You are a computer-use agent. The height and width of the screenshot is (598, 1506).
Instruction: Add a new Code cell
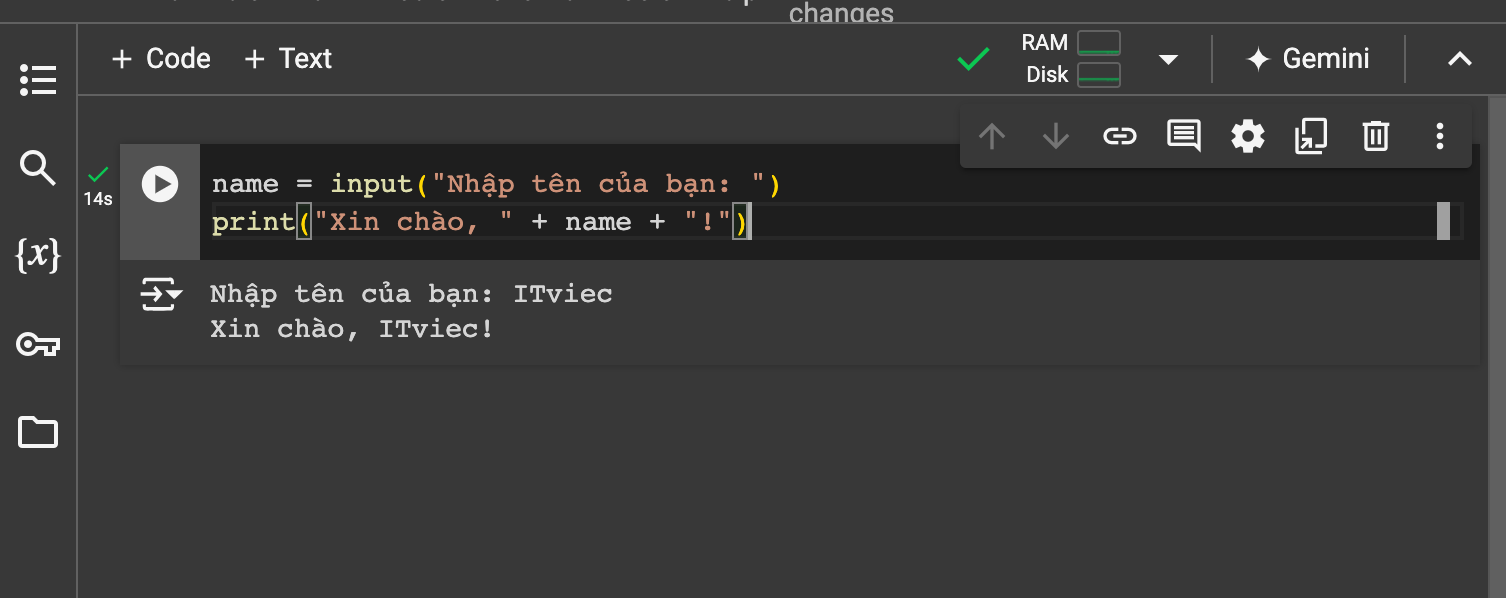(161, 59)
